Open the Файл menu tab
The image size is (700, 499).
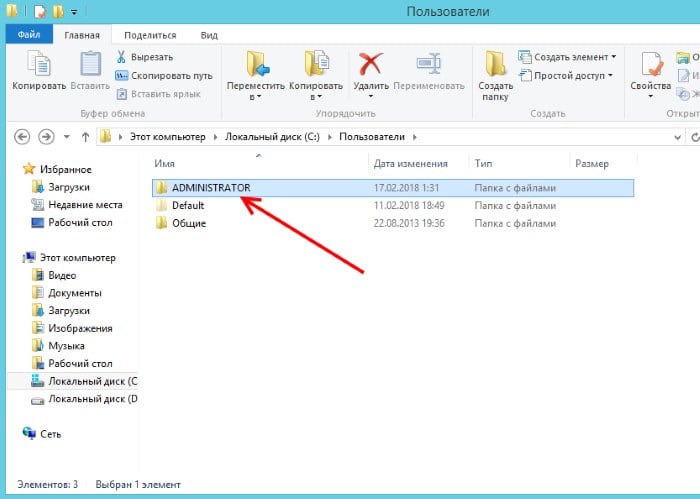click(x=28, y=34)
